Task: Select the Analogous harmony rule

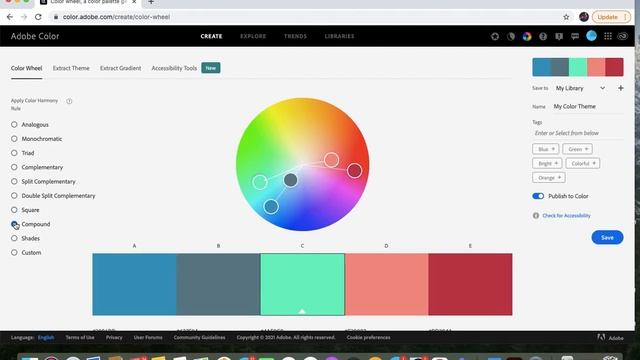Action: coord(14,124)
